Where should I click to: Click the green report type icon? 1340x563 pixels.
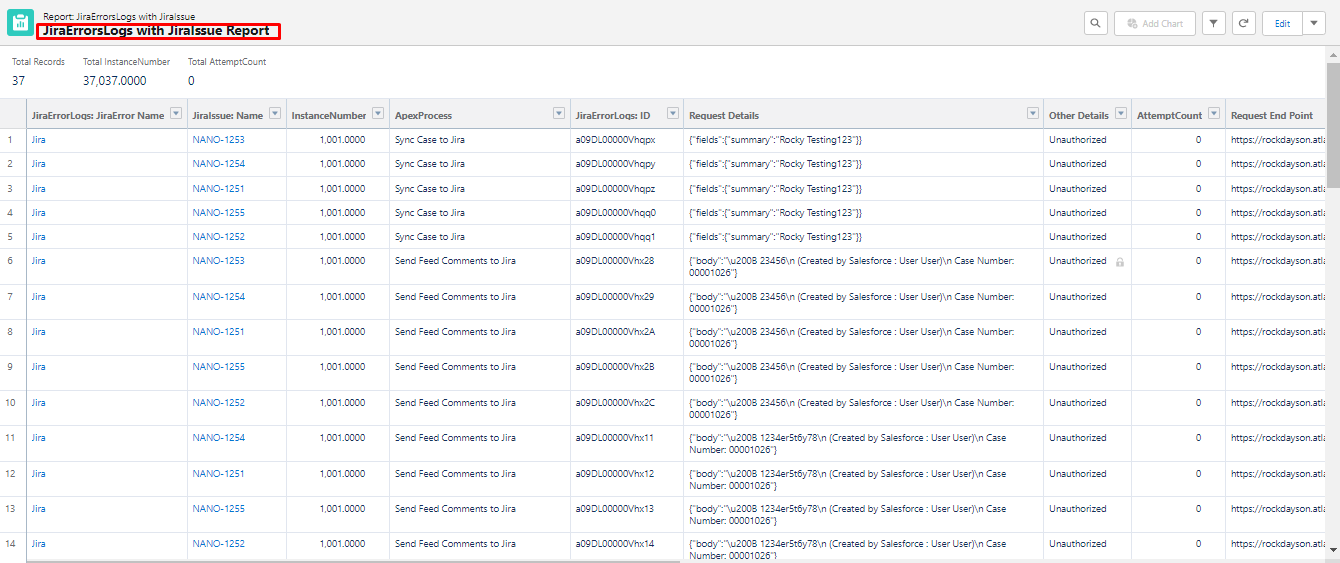coord(21,23)
